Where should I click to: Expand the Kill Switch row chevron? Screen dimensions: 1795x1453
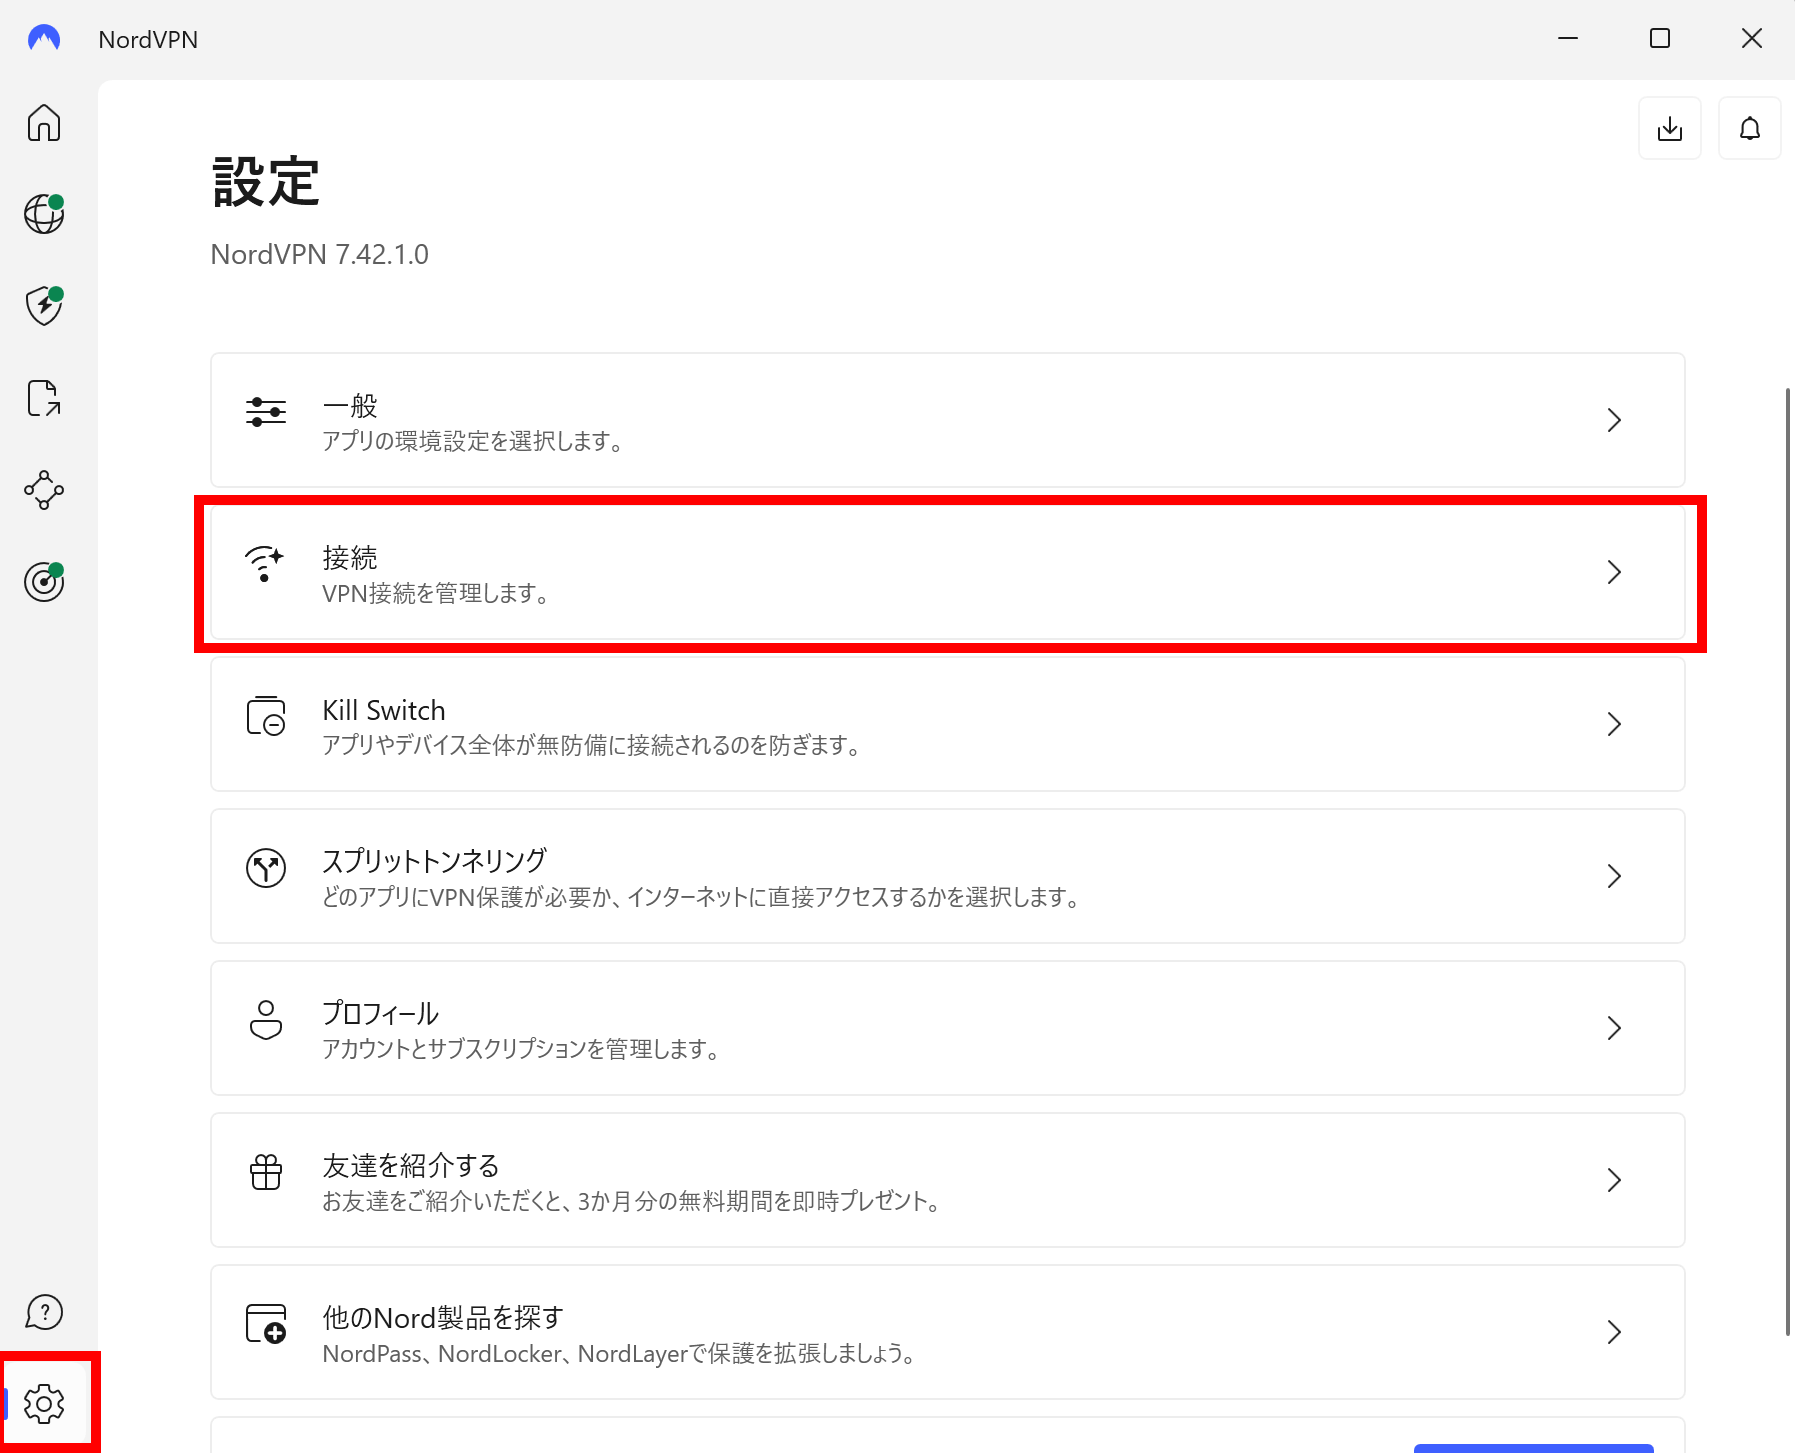click(x=1614, y=724)
